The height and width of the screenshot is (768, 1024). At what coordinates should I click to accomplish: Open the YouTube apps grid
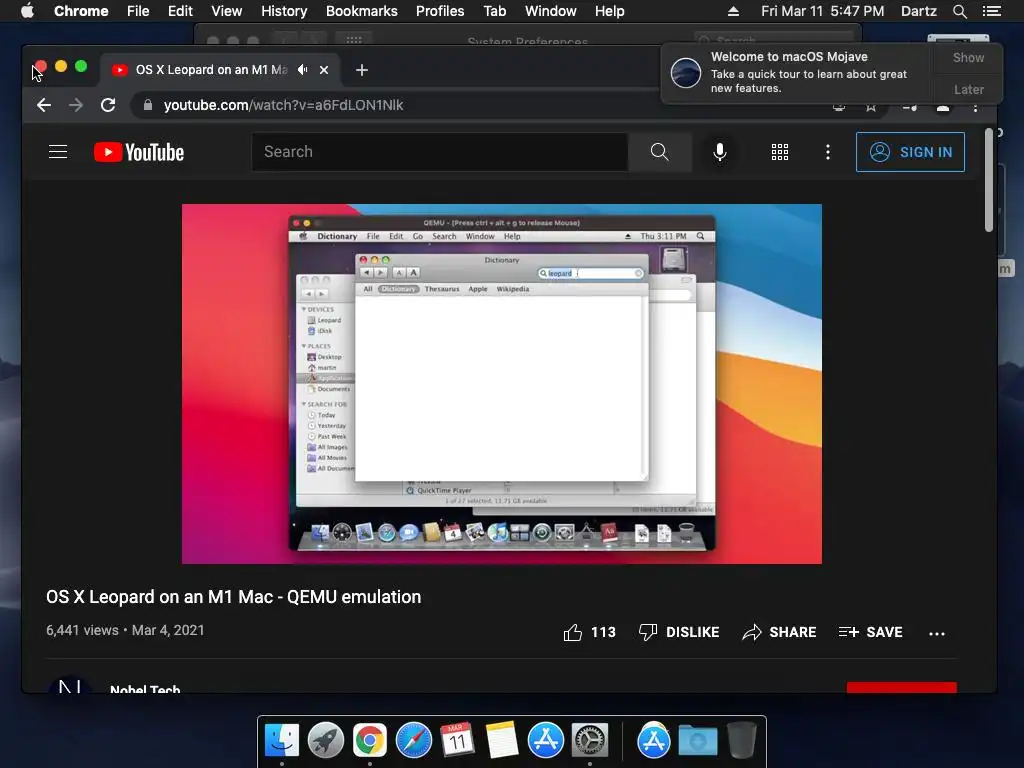coord(780,152)
